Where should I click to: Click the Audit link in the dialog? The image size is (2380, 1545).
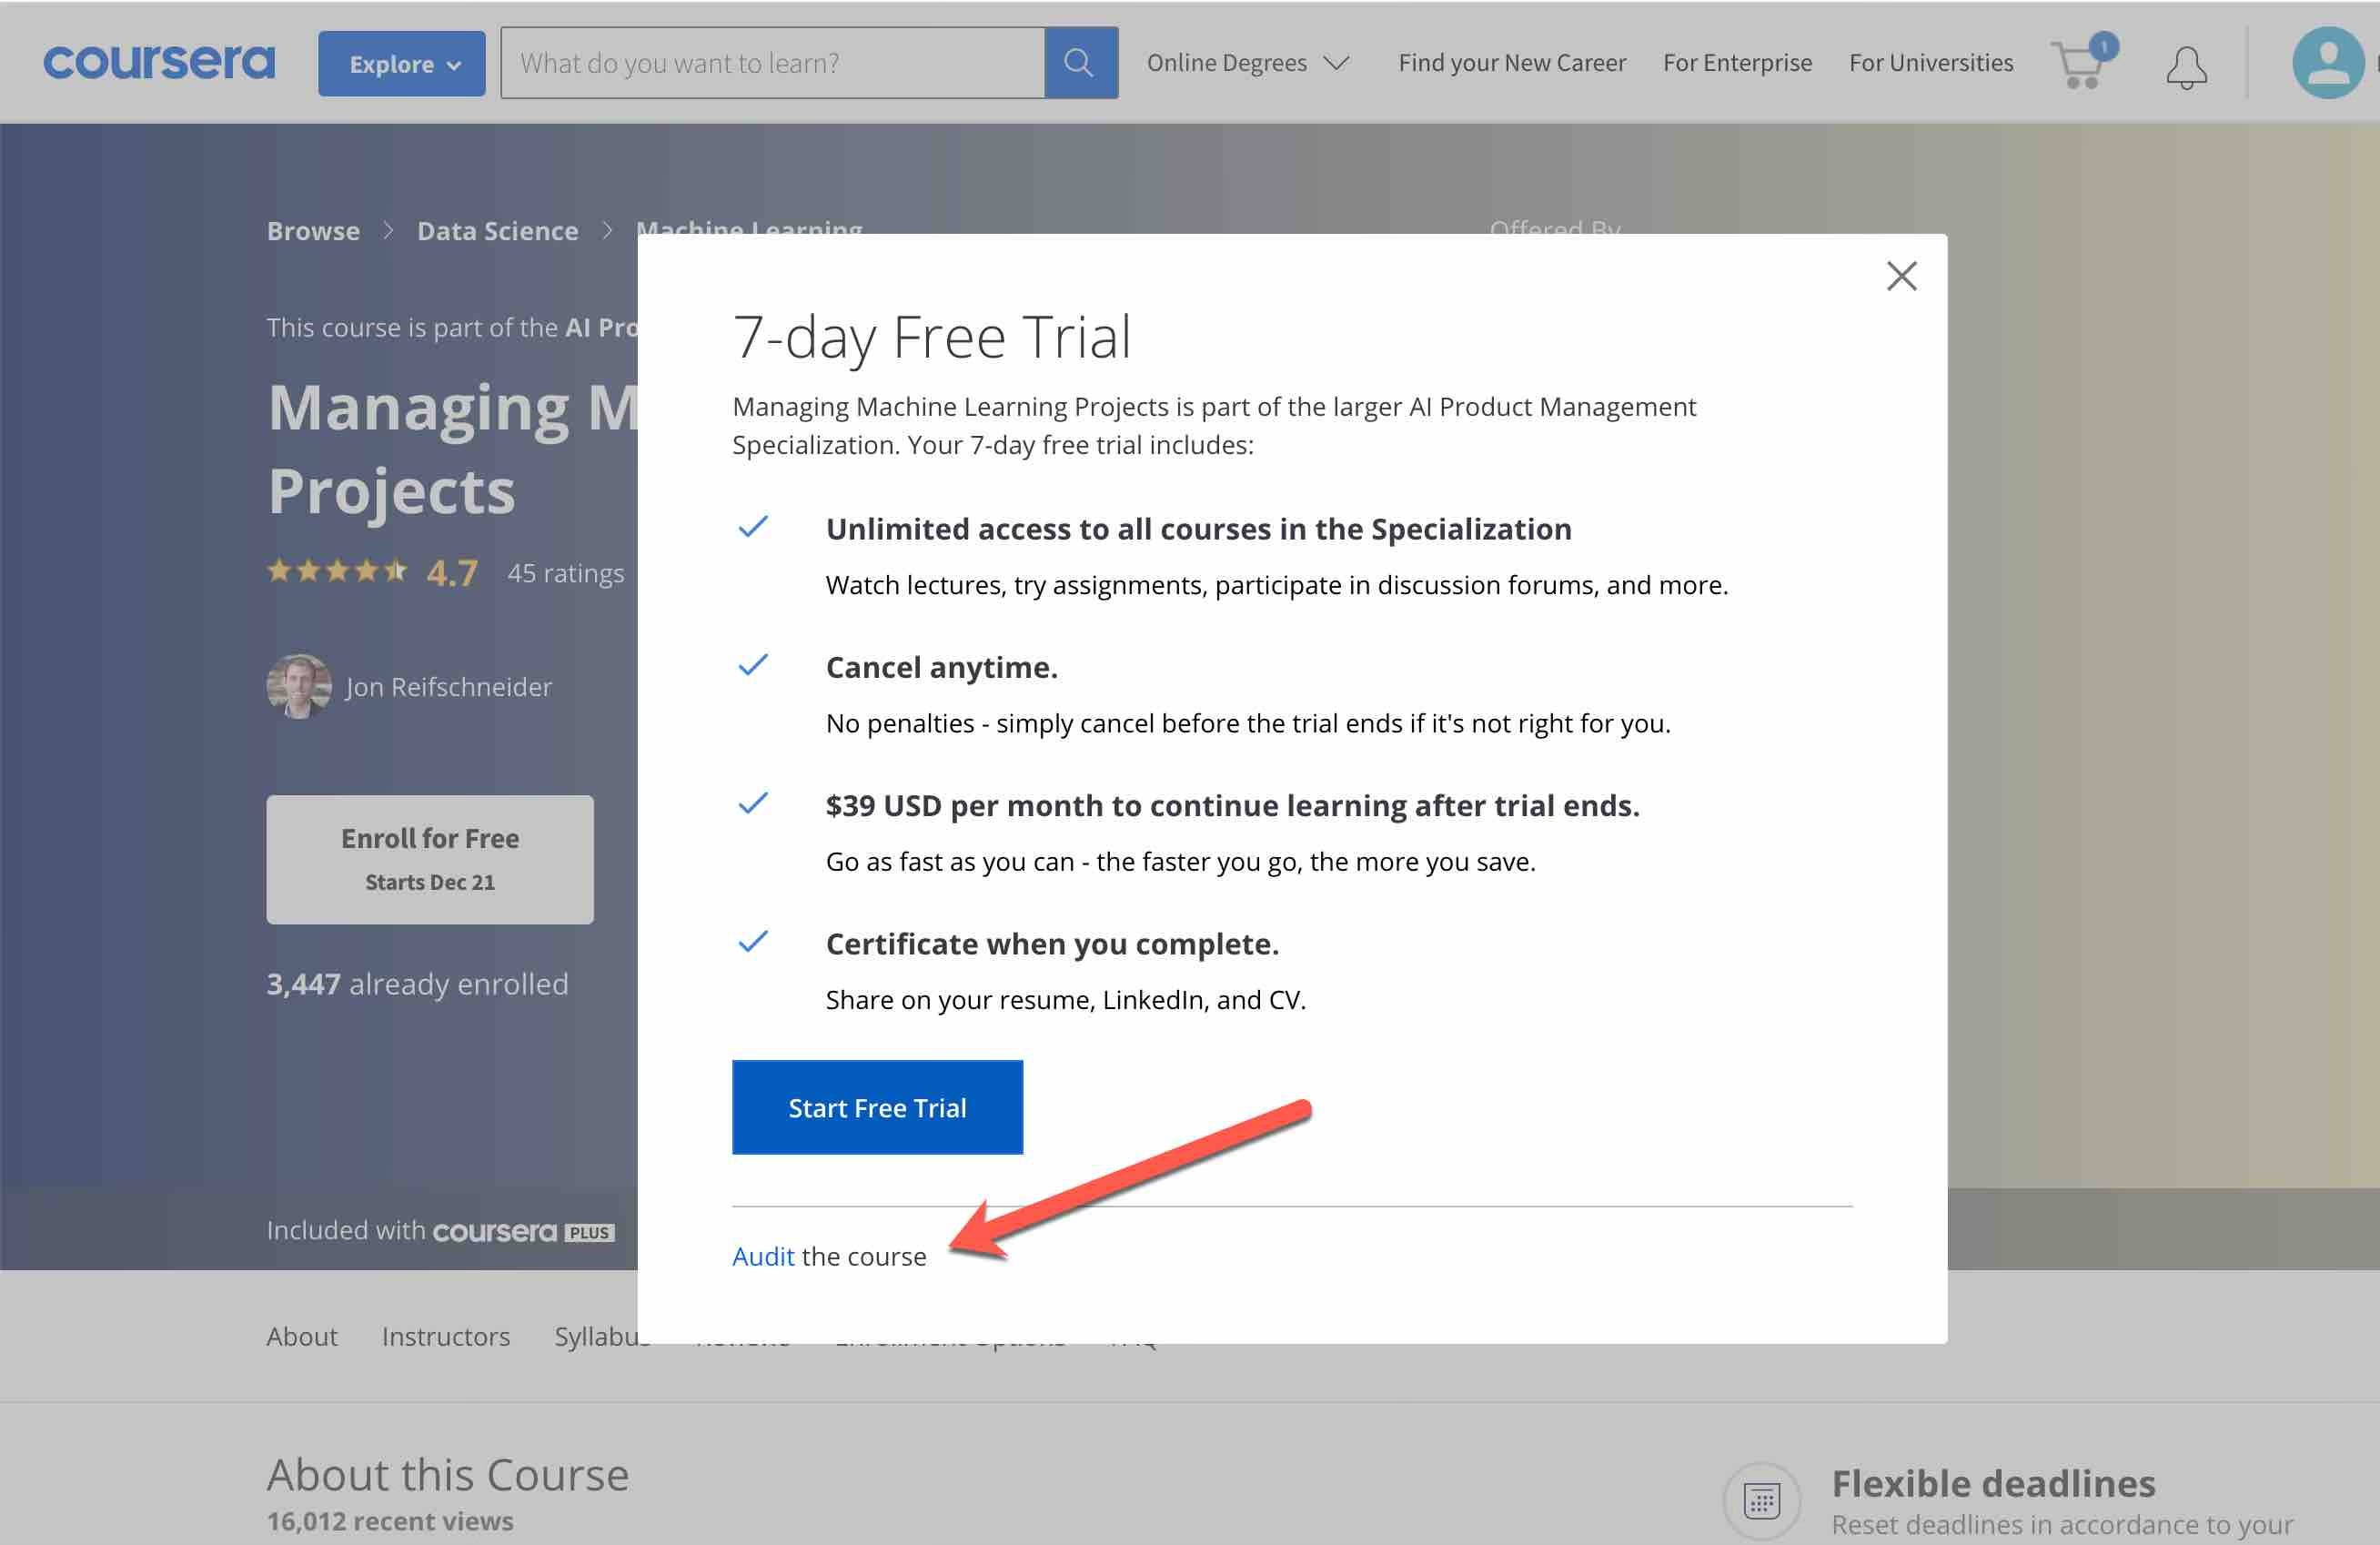pyautogui.click(x=763, y=1256)
